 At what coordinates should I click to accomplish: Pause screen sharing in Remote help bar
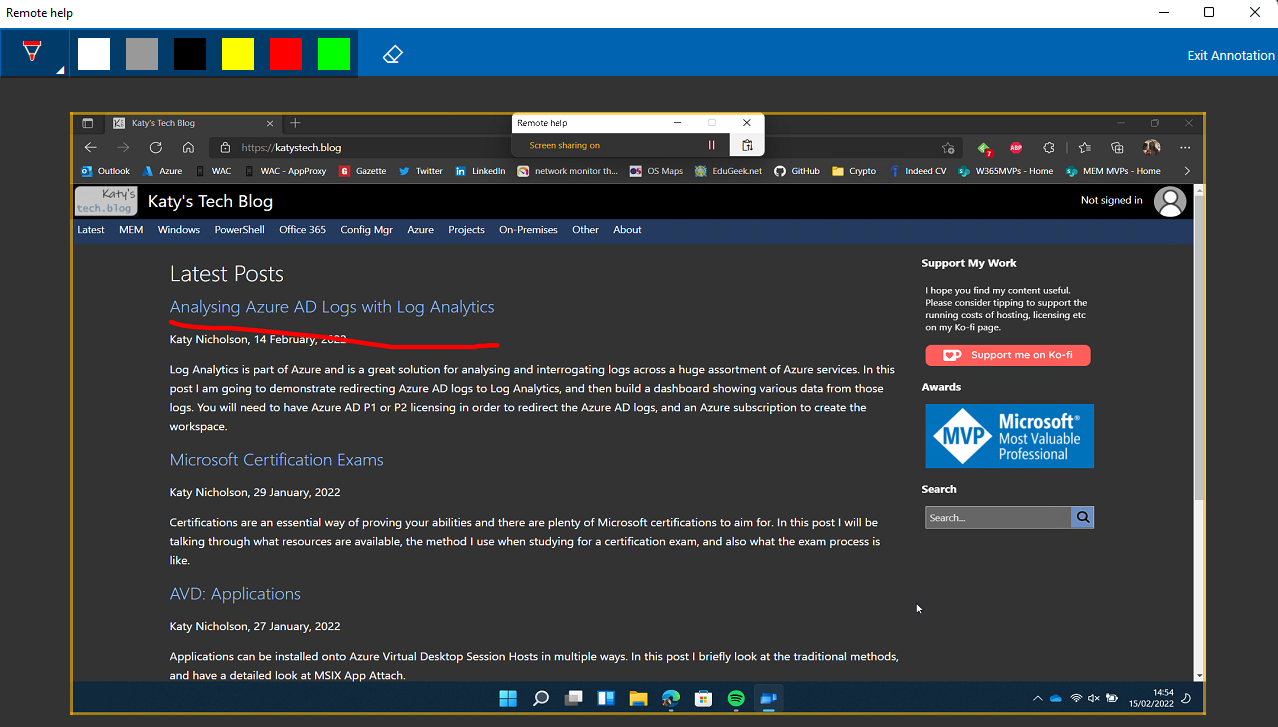(712, 145)
